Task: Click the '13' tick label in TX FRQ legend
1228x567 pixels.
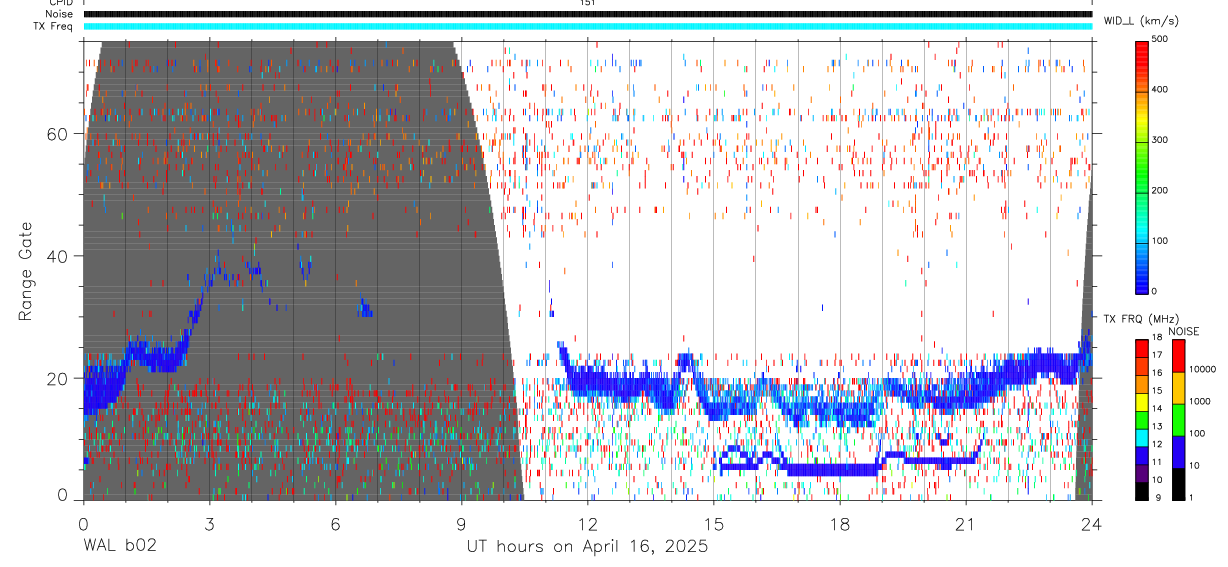Action: pos(1158,427)
